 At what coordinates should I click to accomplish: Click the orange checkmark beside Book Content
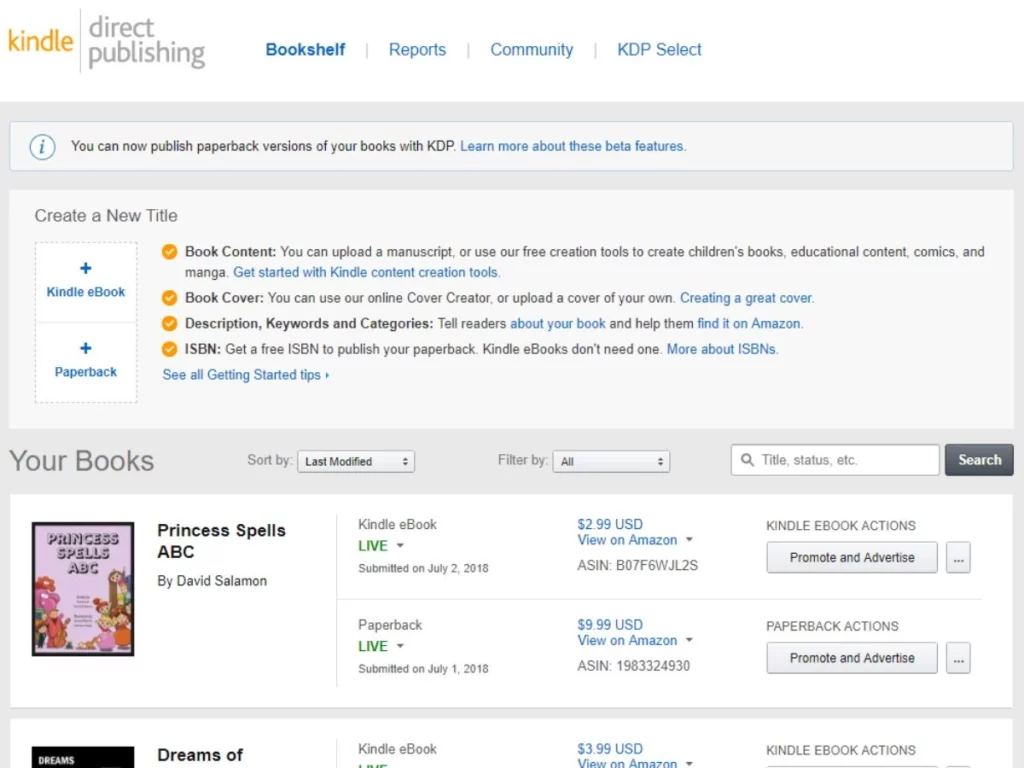(169, 252)
